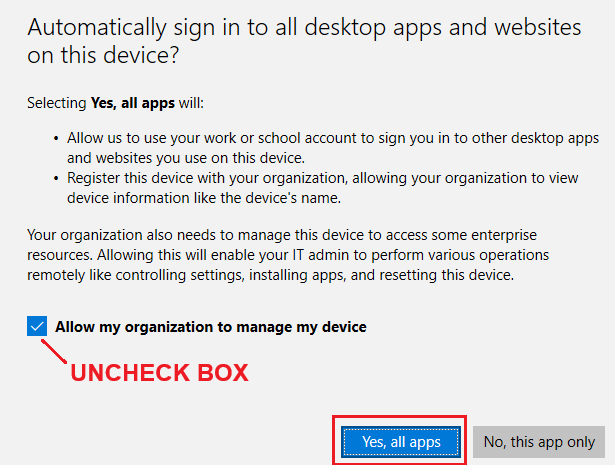615x465 pixels.
Task: Click the bullet dot before 'Allow us to use'
Action: [56, 139]
